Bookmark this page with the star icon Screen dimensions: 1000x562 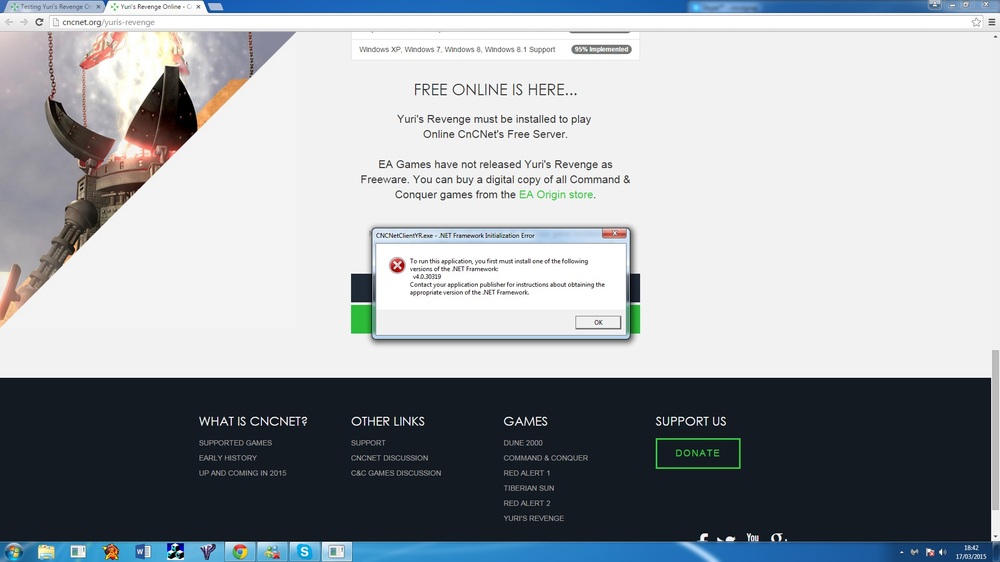[x=976, y=22]
